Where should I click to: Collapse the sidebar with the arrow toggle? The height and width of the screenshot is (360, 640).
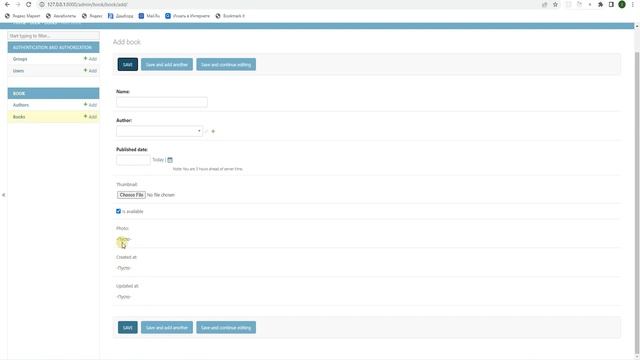click(4, 195)
